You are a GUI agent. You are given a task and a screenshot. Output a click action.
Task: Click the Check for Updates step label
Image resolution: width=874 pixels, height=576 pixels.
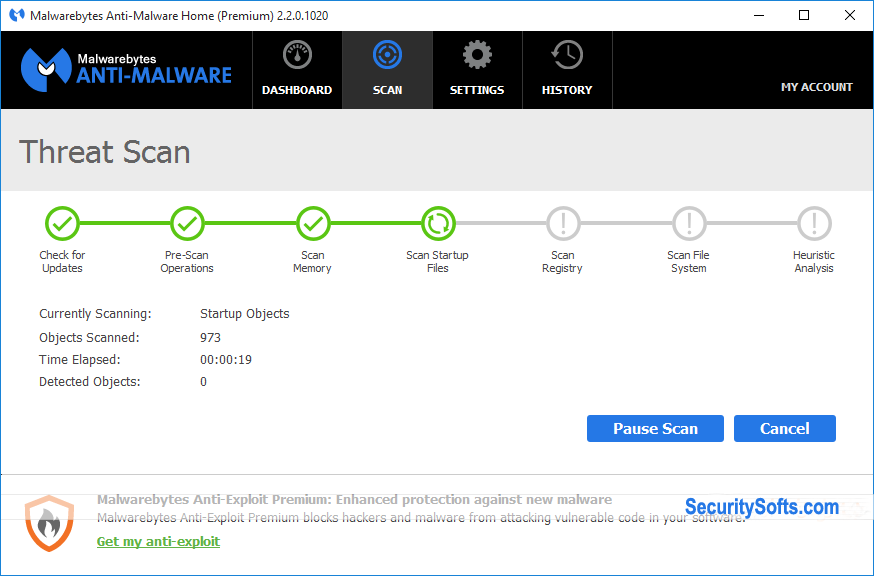pyautogui.click(x=62, y=262)
